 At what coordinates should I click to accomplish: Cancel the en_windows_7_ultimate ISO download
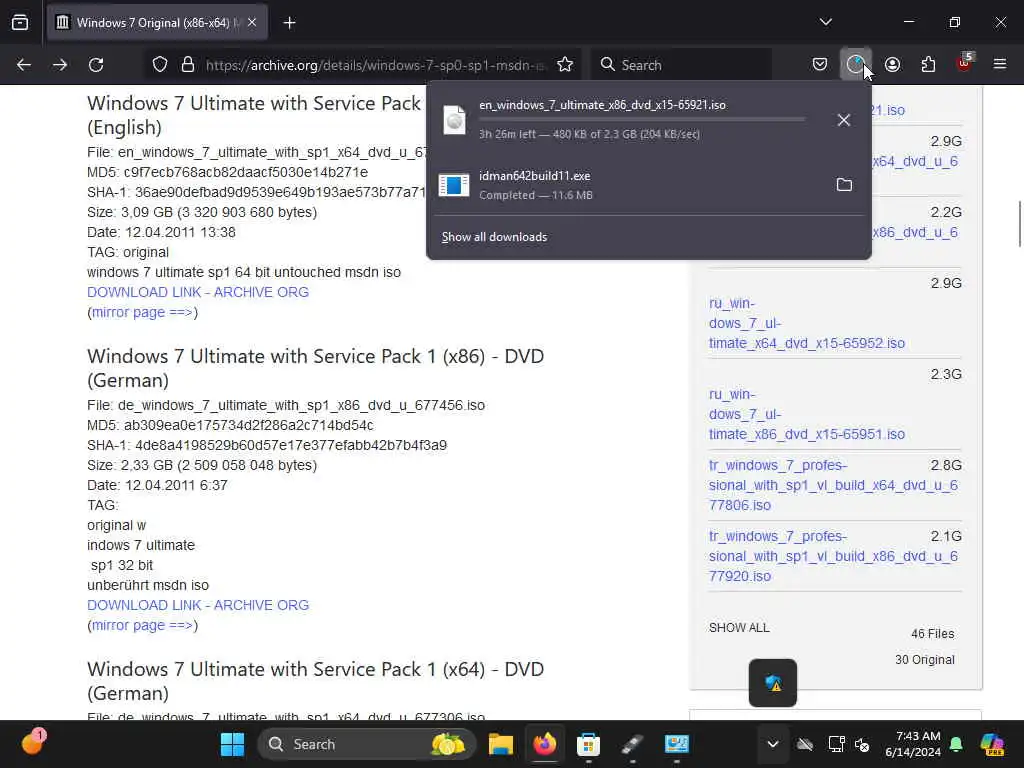point(844,120)
